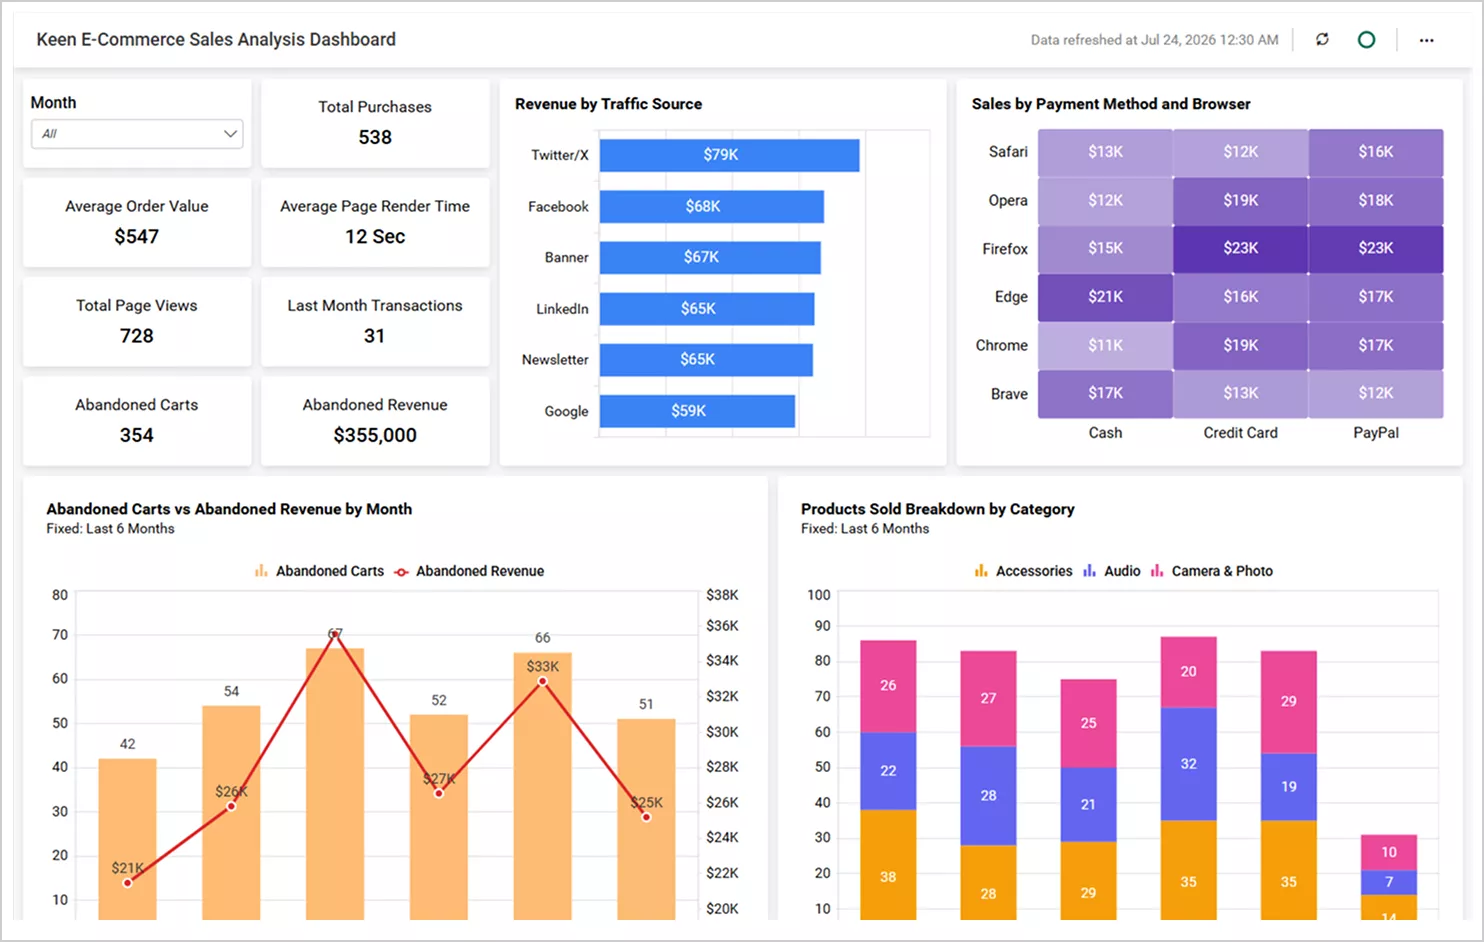This screenshot has height=942, width=1484.
Task: Click the Brave row label
Action: (x=1009, y=394)
